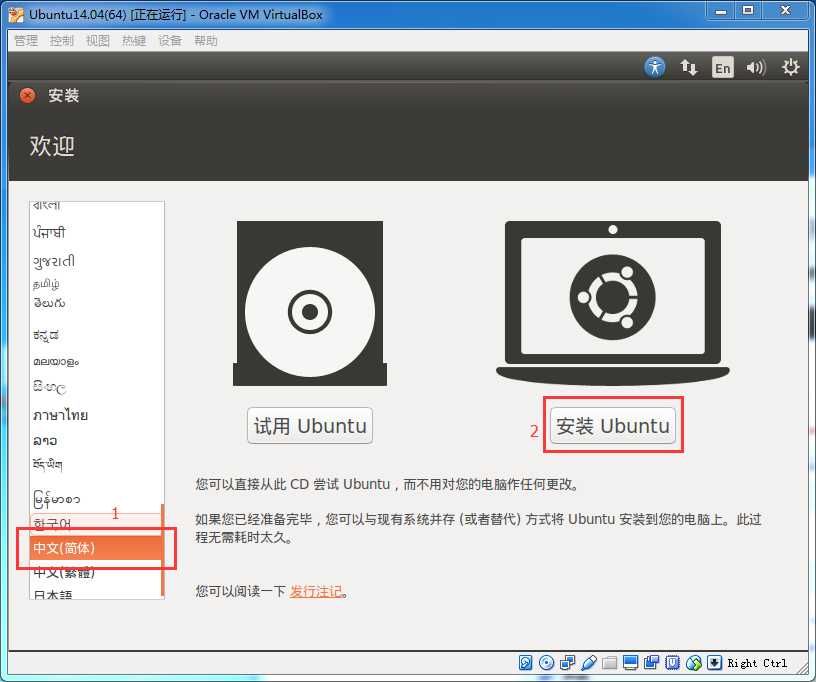Select 한국어 in language list
Viewport: 816px width, 682px height.
click(x=95, y=524)
